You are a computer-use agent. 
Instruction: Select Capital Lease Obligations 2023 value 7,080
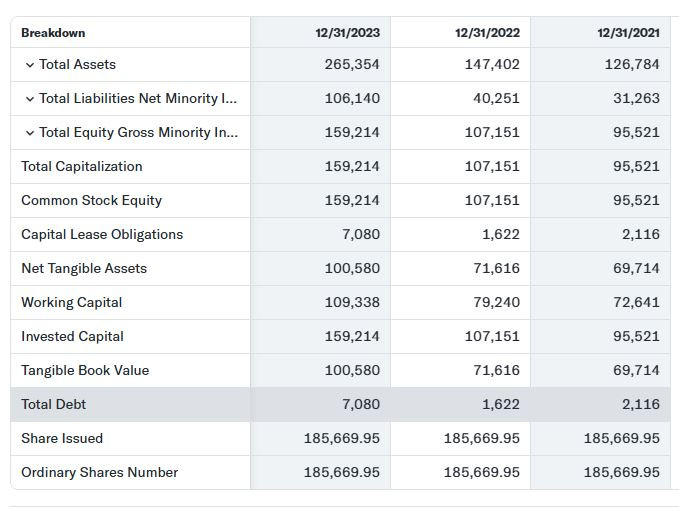(x=361, y=234)
